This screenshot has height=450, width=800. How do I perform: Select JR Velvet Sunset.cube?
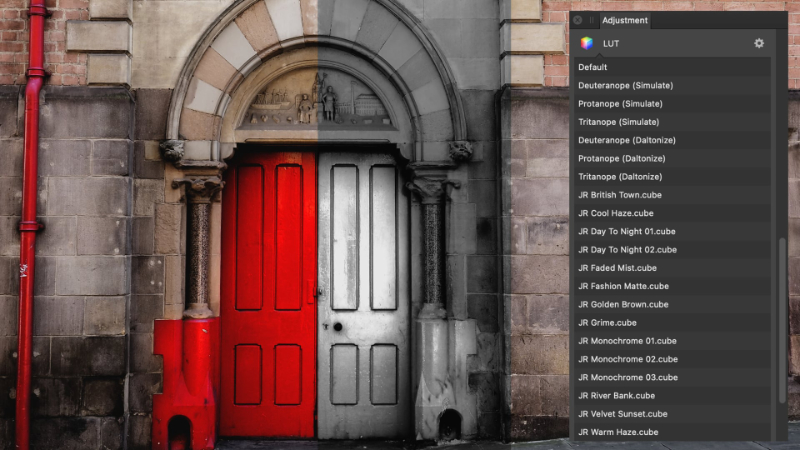pos(672,414)
